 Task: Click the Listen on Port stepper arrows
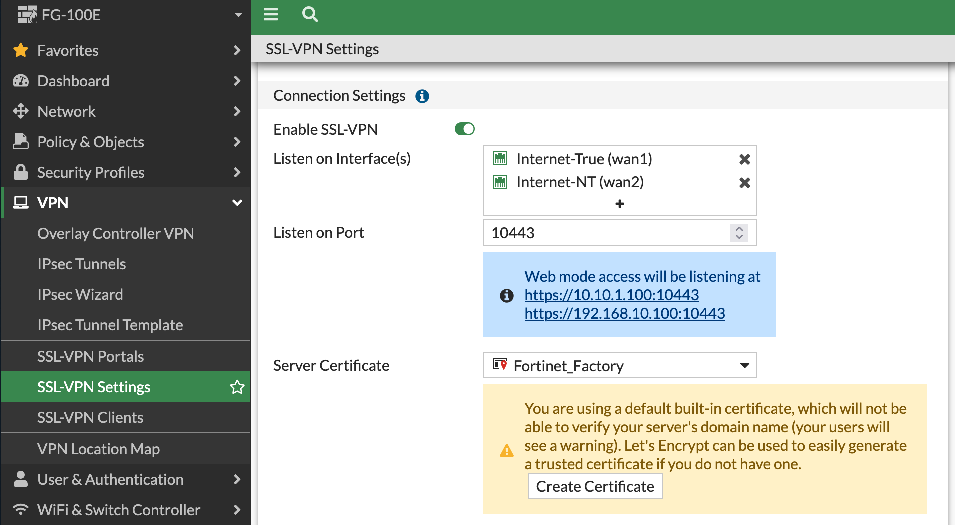click(739, 233)
